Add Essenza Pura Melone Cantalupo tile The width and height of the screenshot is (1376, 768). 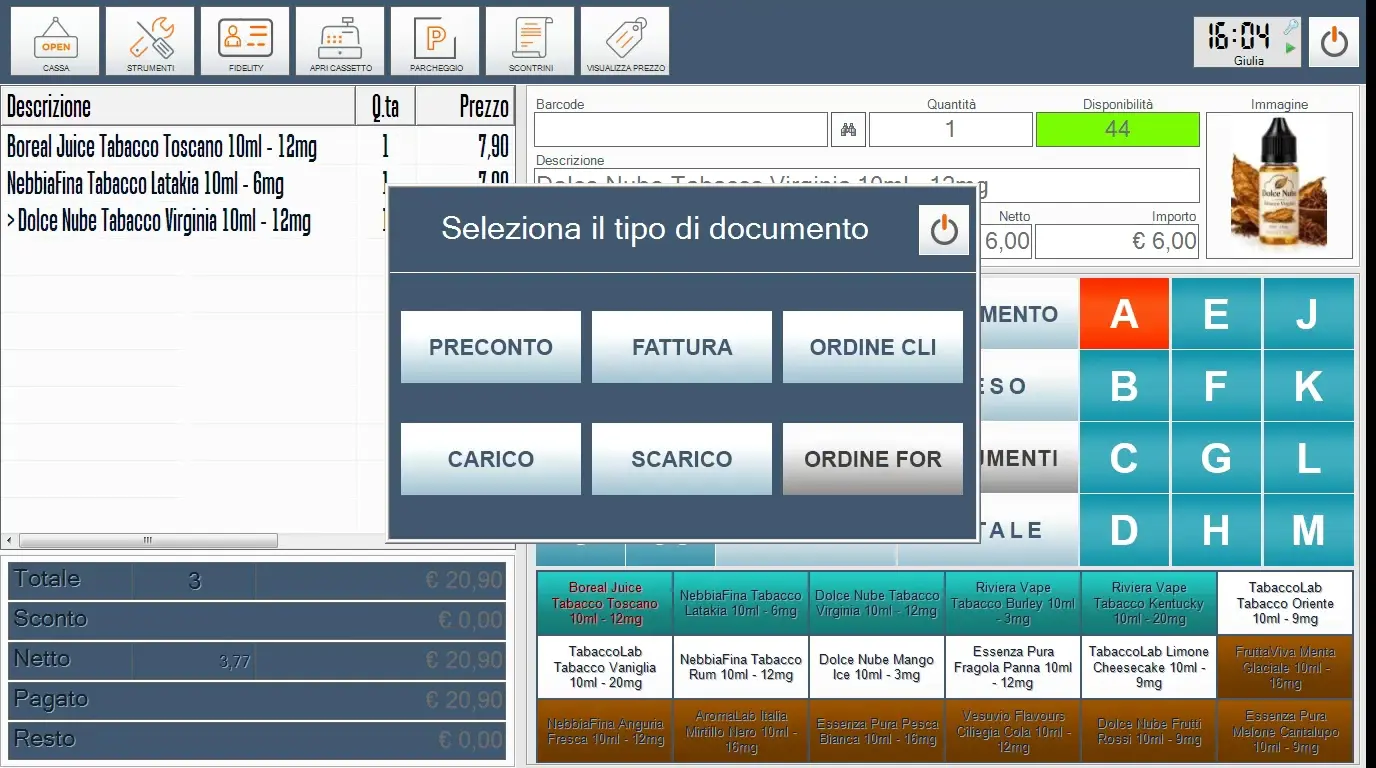(1285, 731)
